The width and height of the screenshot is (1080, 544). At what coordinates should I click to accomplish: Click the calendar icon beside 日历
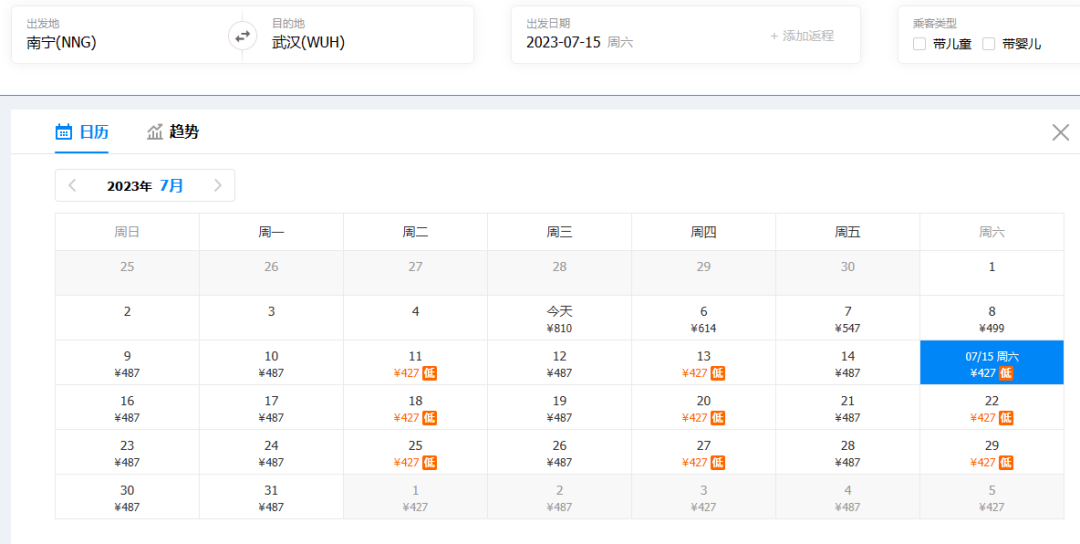pos(64,132)
